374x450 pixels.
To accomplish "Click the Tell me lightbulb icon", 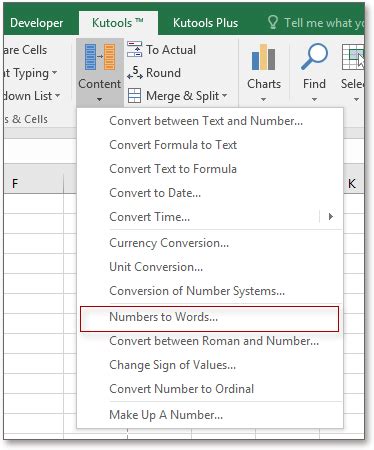I will 273,23.
